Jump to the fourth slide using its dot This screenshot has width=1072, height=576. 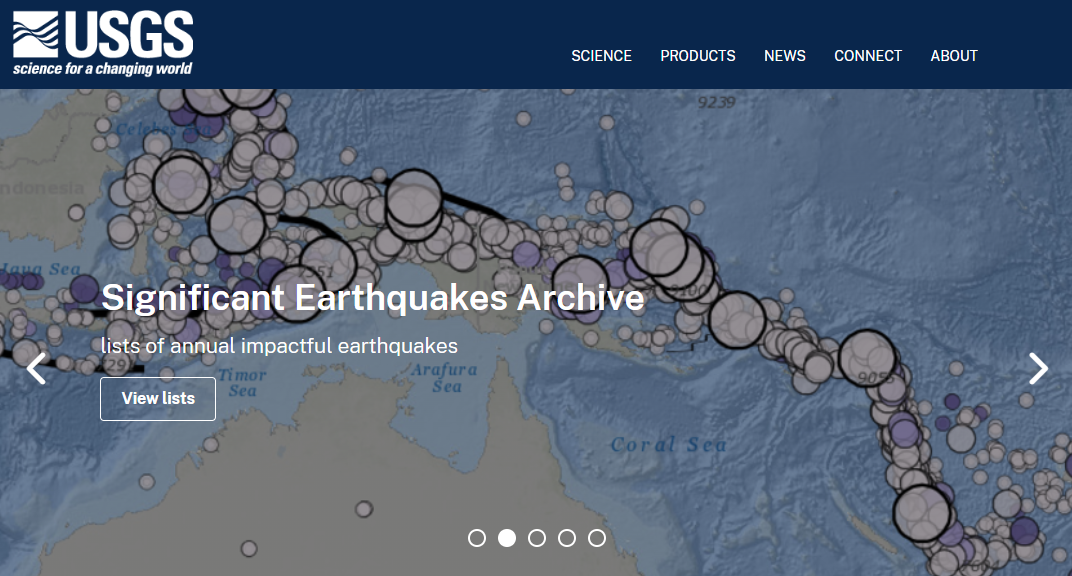click(x=567, y=537)
